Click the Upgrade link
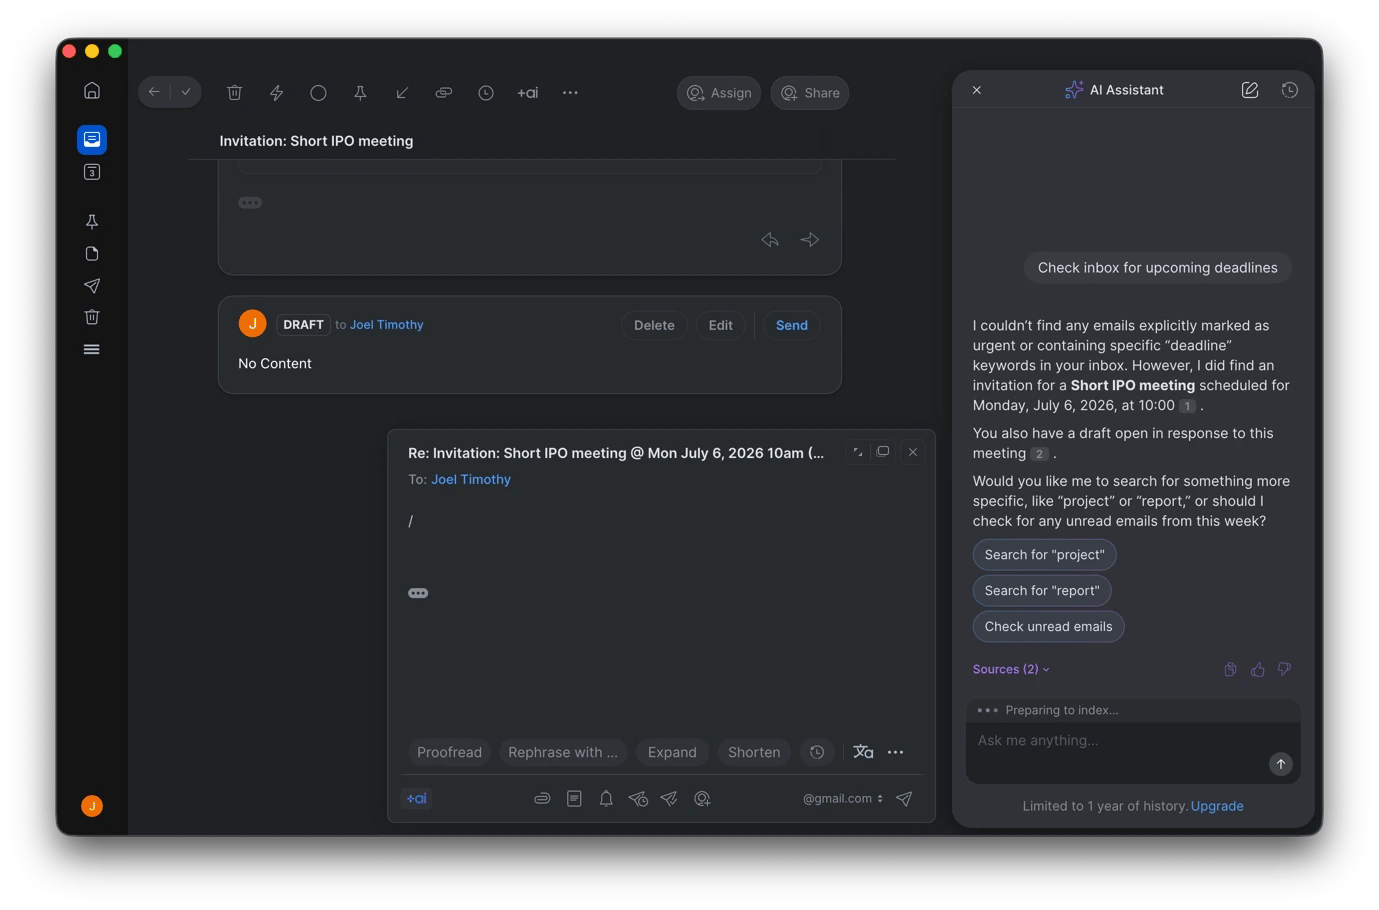This screenshot has height=910, width=1379. pos(1217,806)
